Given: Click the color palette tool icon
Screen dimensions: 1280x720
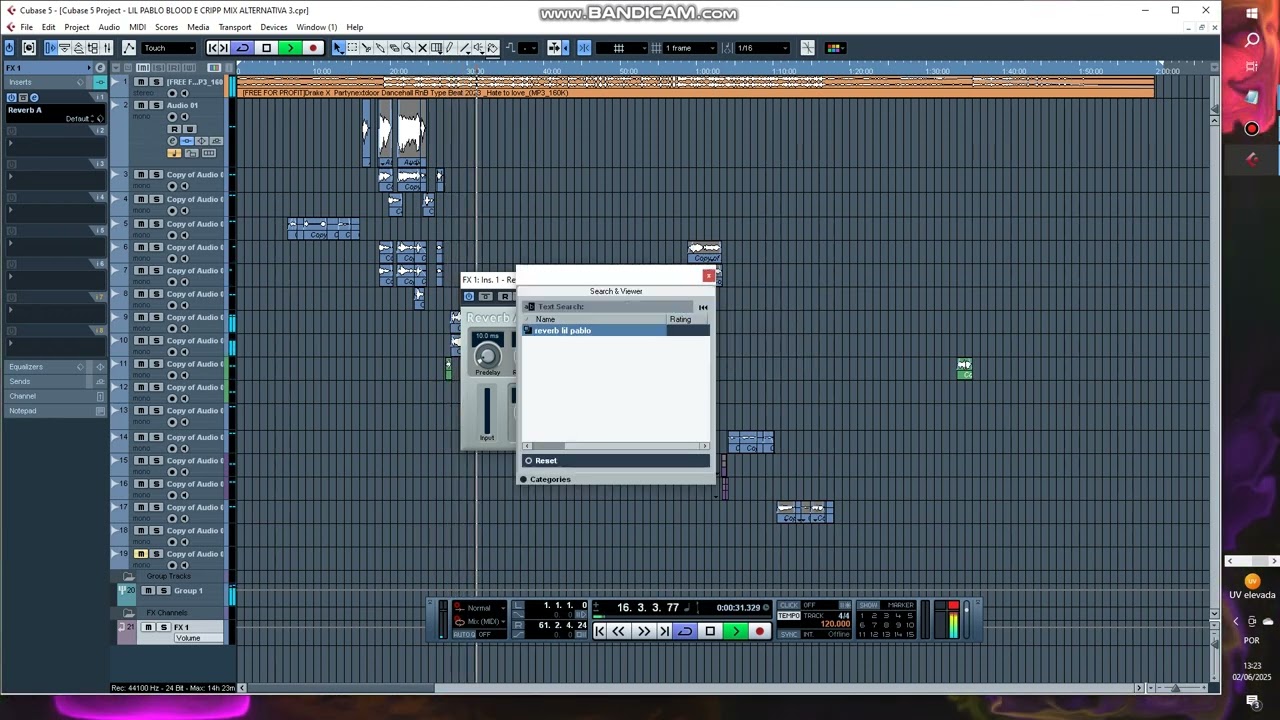Looking at the screenshot, I should [834, 47].
